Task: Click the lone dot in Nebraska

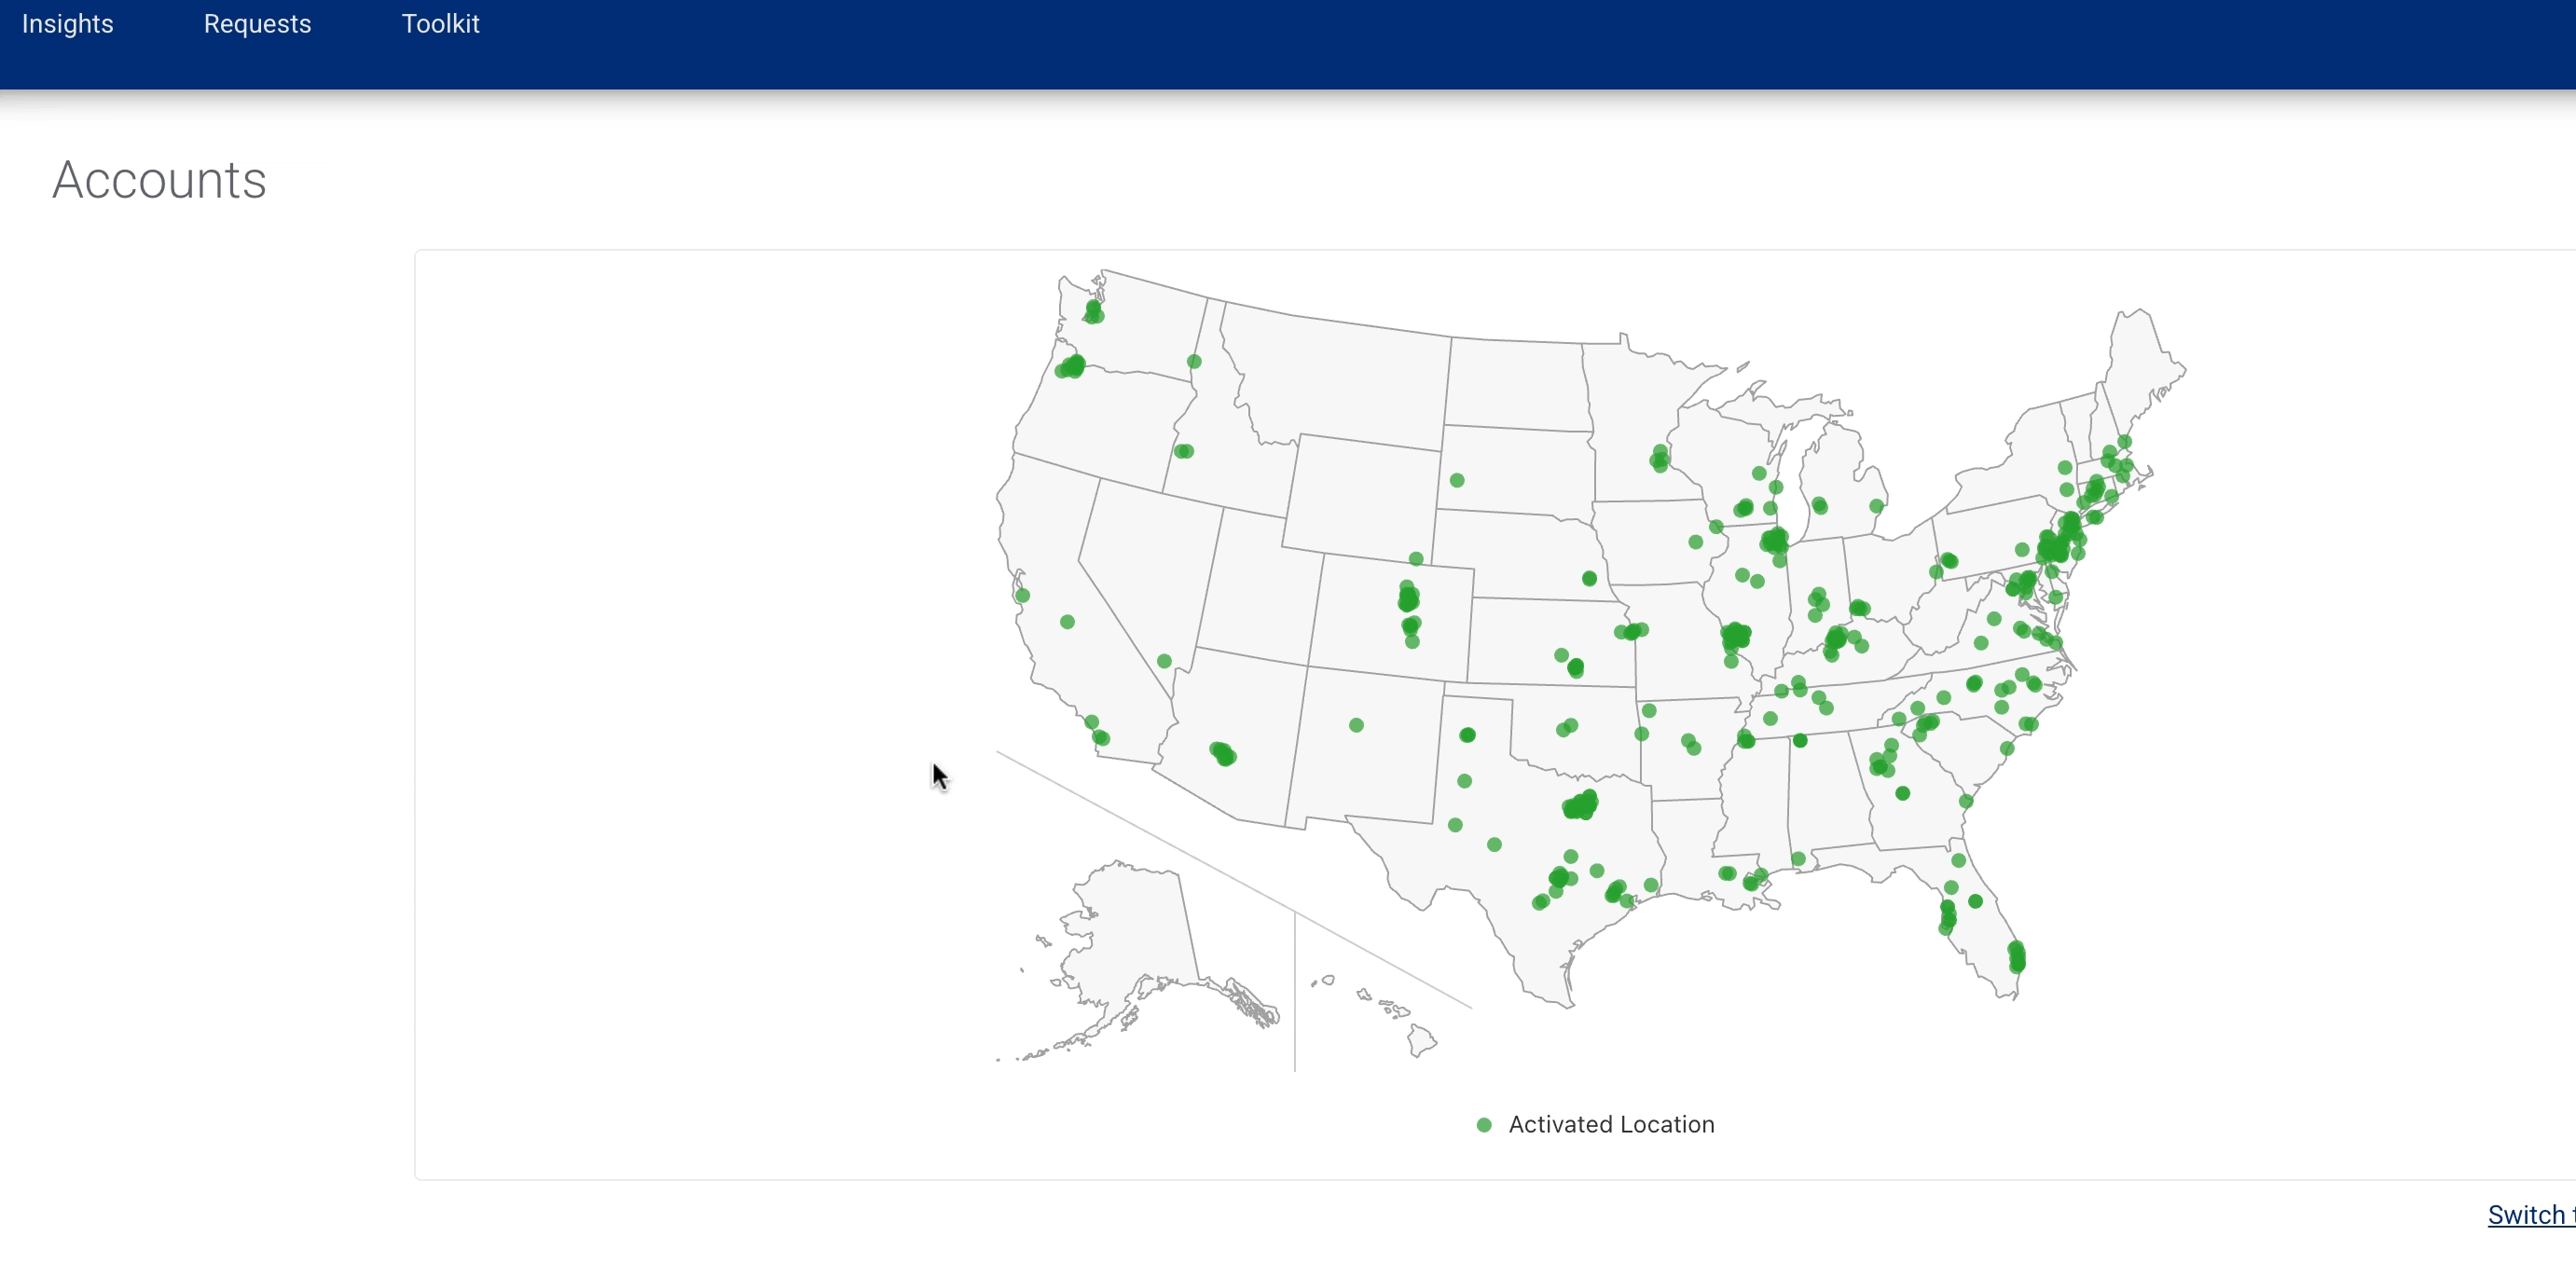Action: coord(1589,579)
